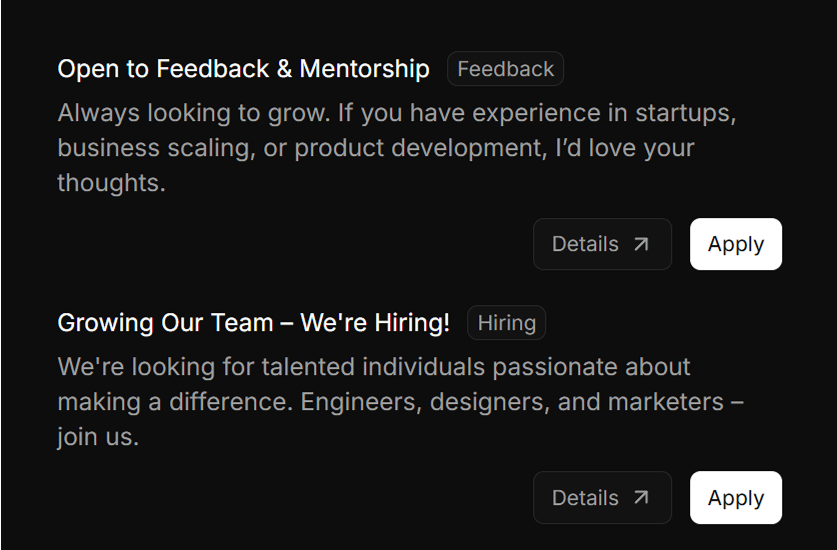Apply to the Feedback & Mentorship post
This screenshot has height=550, width=837.
735,244
